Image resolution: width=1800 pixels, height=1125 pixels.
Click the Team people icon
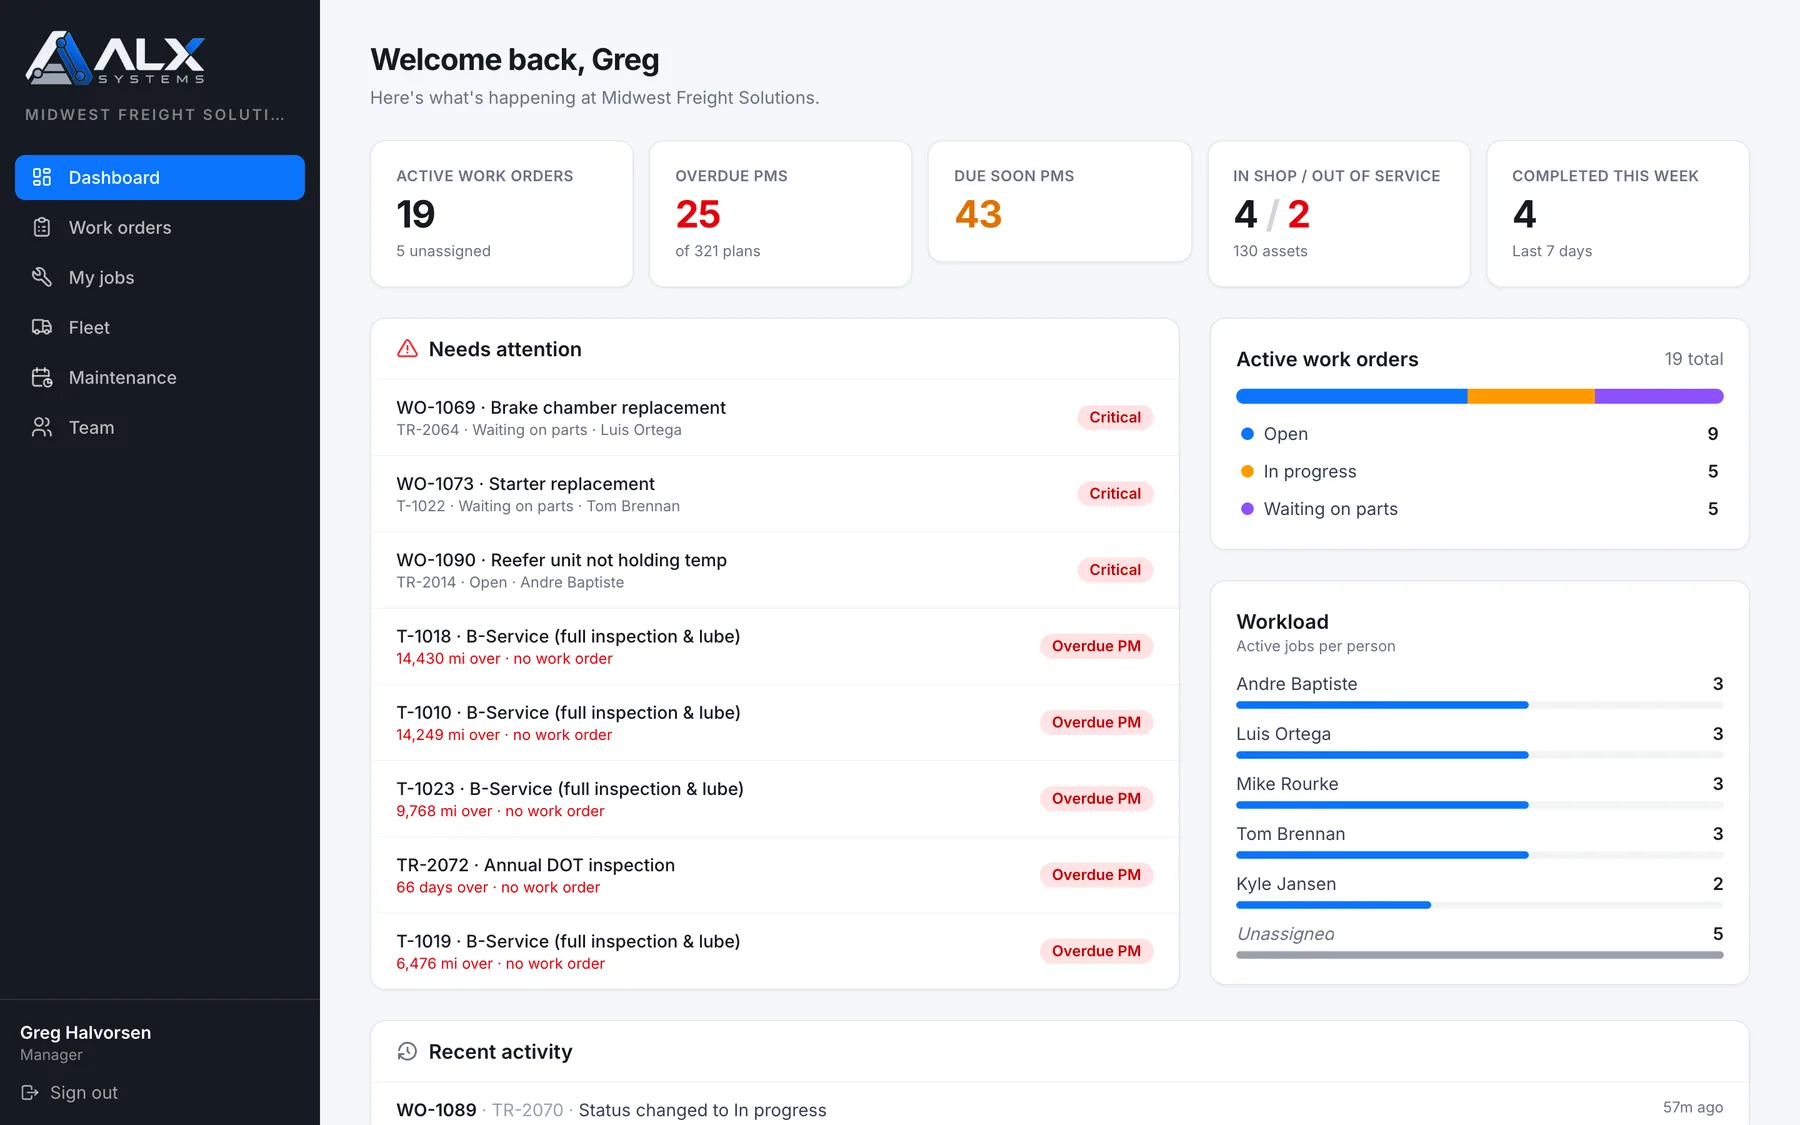(42, 427)
